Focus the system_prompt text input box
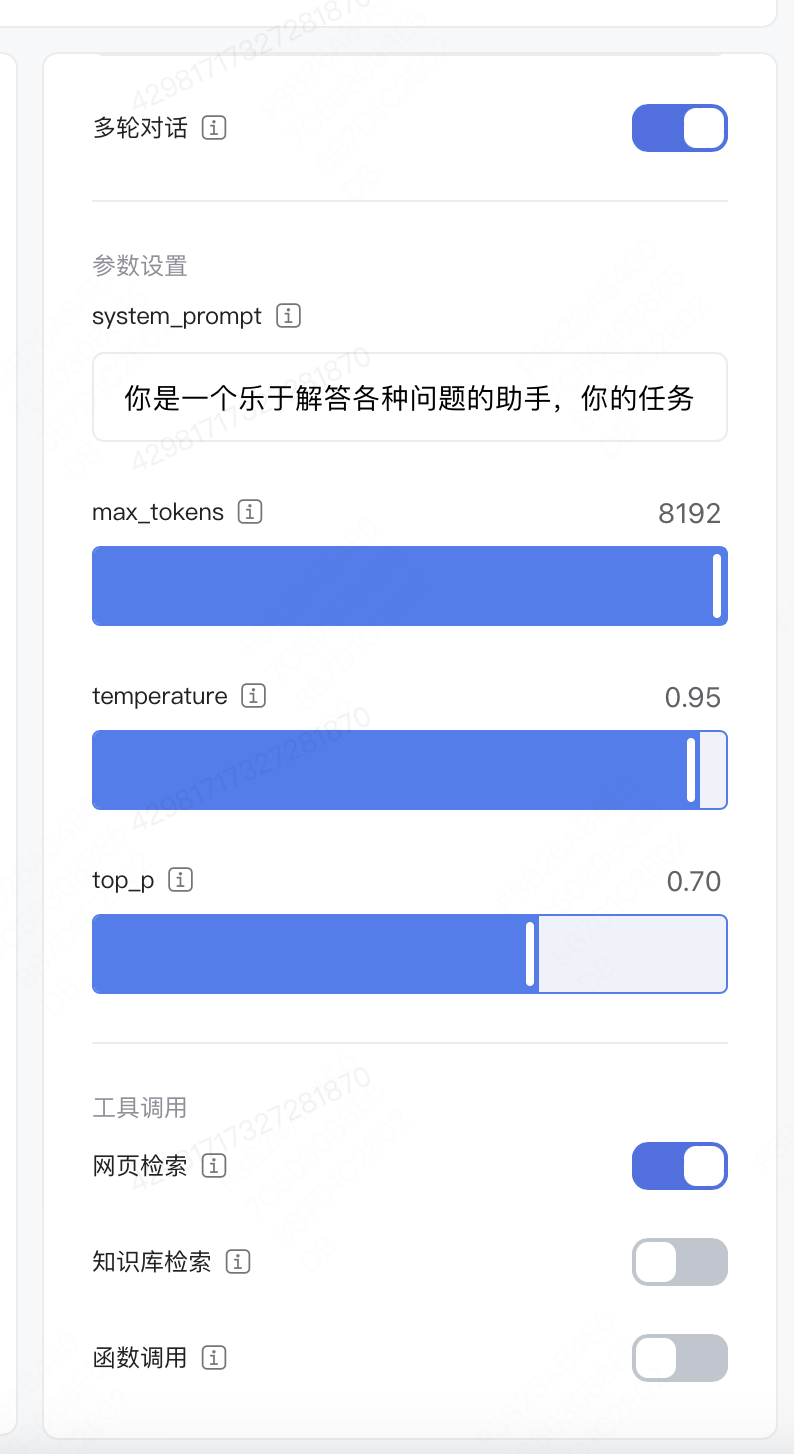Image resolution: width=794 pixels, height=1454 pixels. (409, 398)
